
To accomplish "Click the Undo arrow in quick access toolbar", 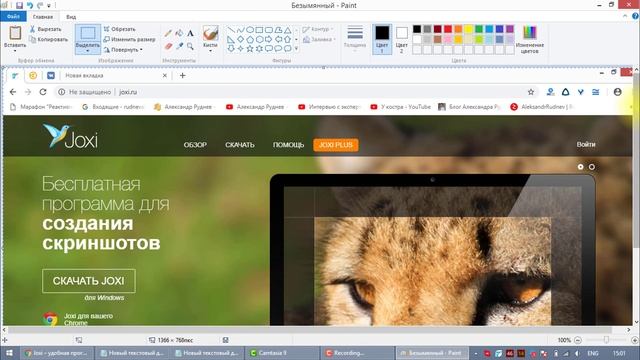I will (x=30, y=5).
